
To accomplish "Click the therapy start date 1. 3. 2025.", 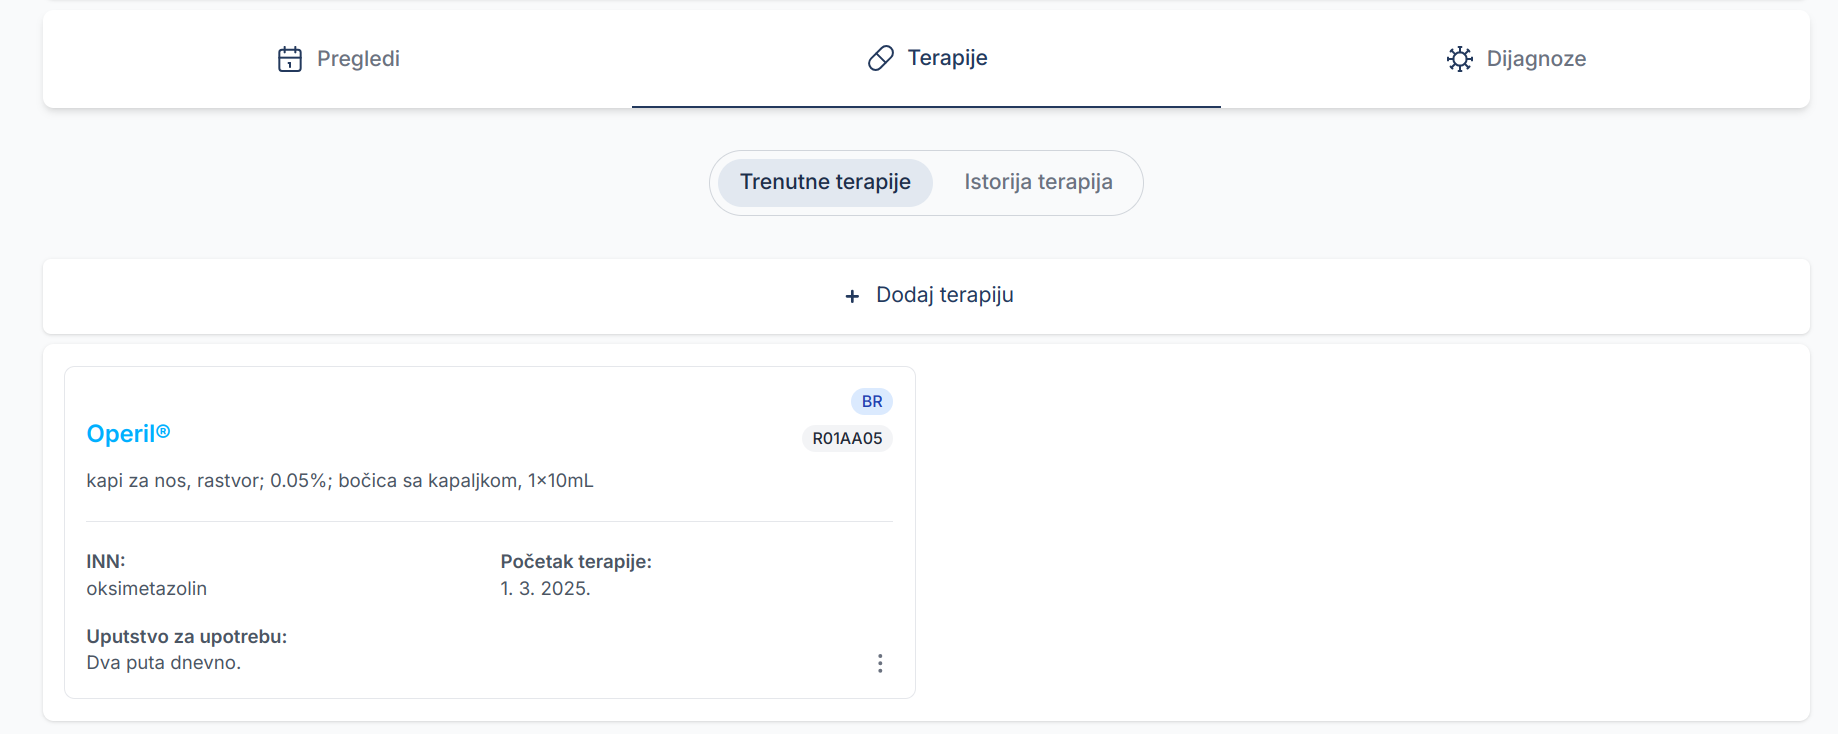I will pos(545,589).
